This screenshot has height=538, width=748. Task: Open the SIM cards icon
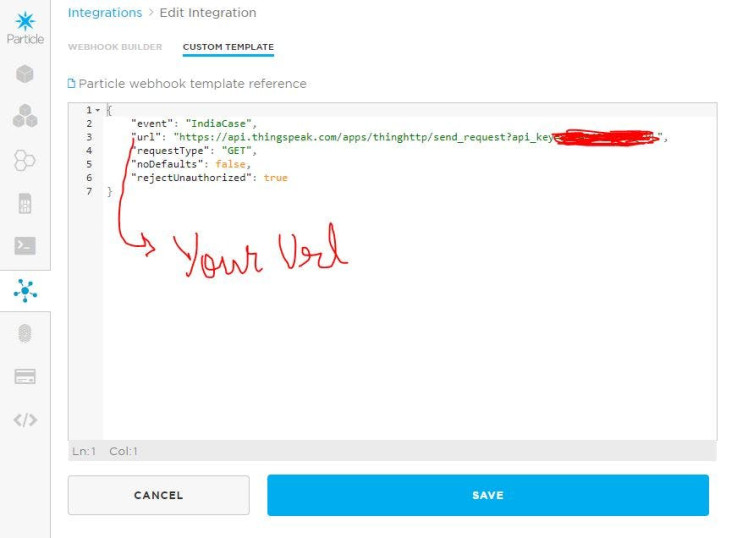pos(25,203)
